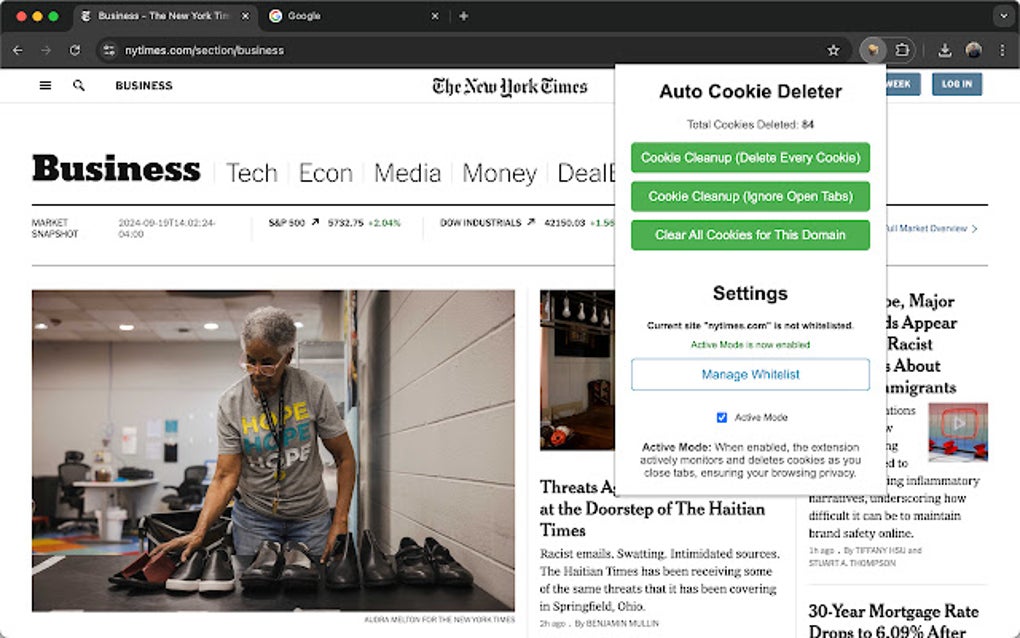Click the Business section heading
The height and width of the screenshot is (638, 1020).
pos(116,169)
